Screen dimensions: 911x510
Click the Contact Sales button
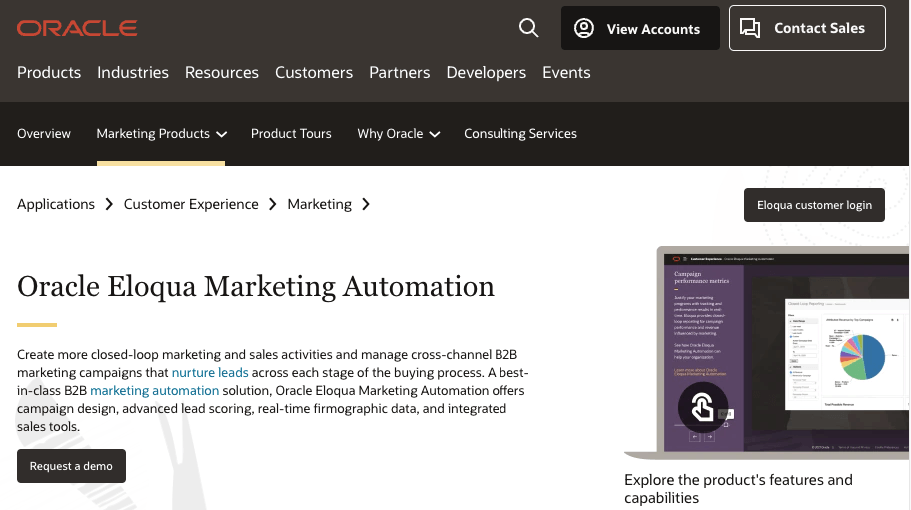(807, 28)
